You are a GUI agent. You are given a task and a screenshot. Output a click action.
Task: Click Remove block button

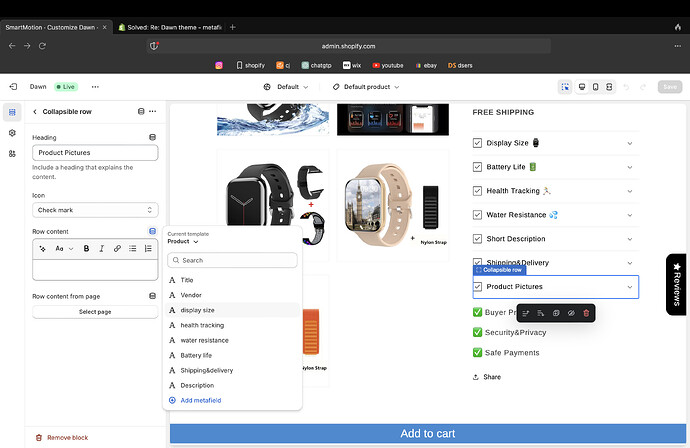pos(62,437)
